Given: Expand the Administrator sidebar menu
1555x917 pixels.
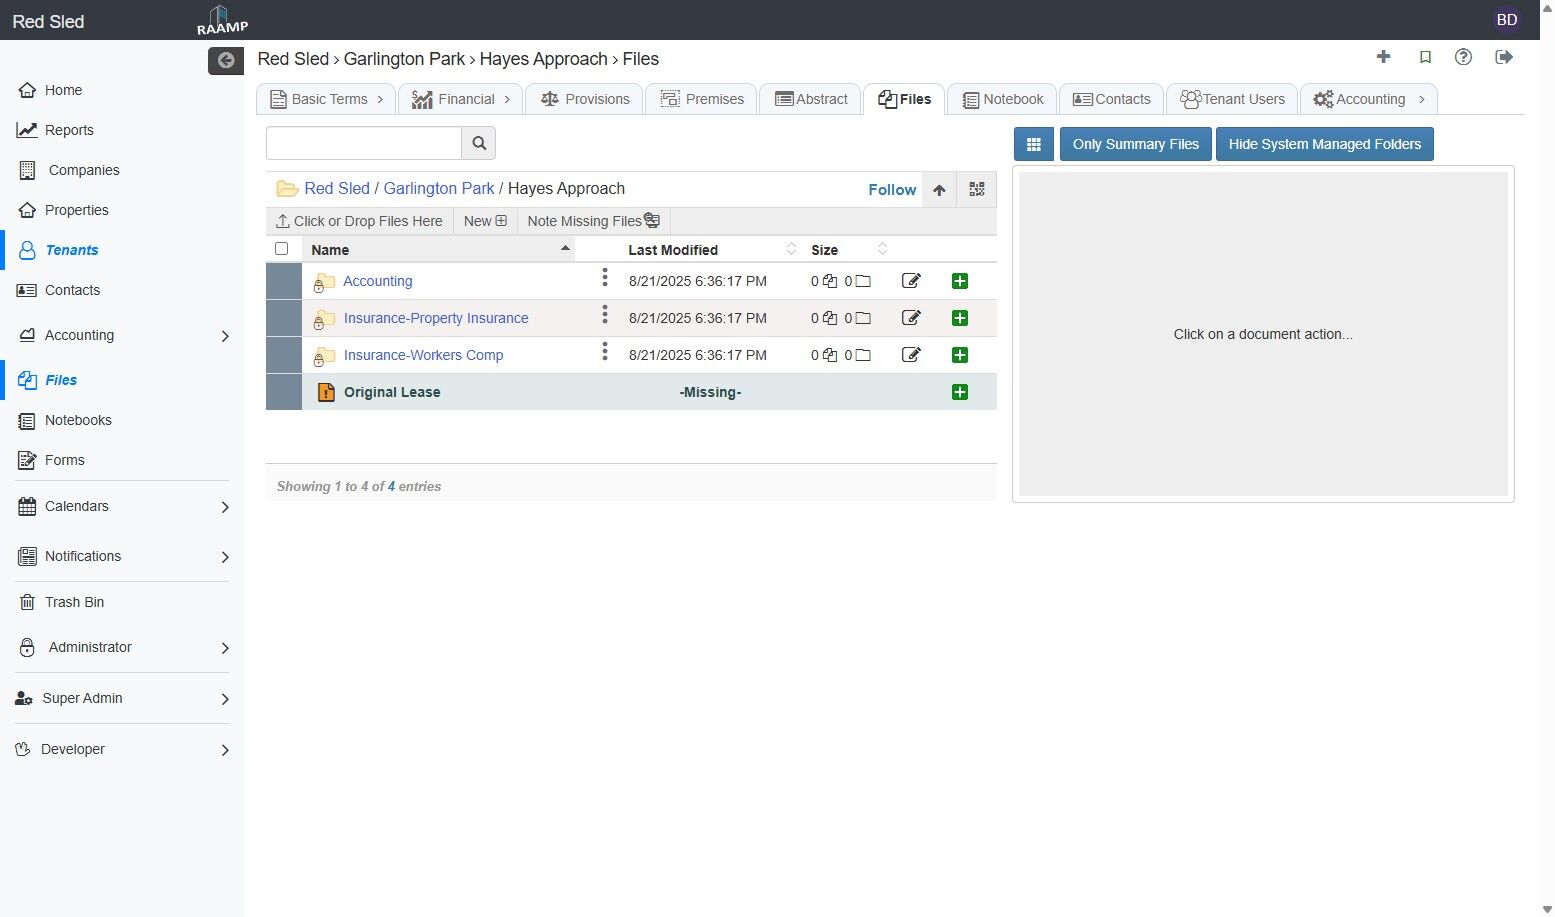Looking at the screenshot, I should click(x=225, y=648).
